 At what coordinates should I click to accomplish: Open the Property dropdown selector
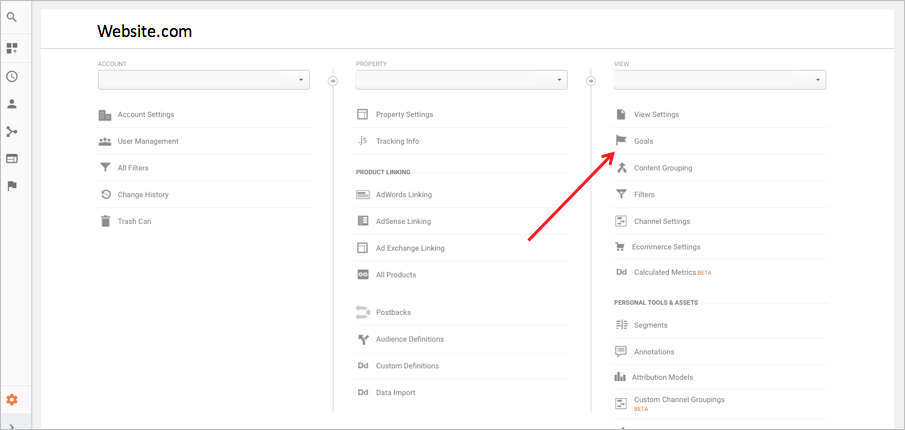[461, 80]
